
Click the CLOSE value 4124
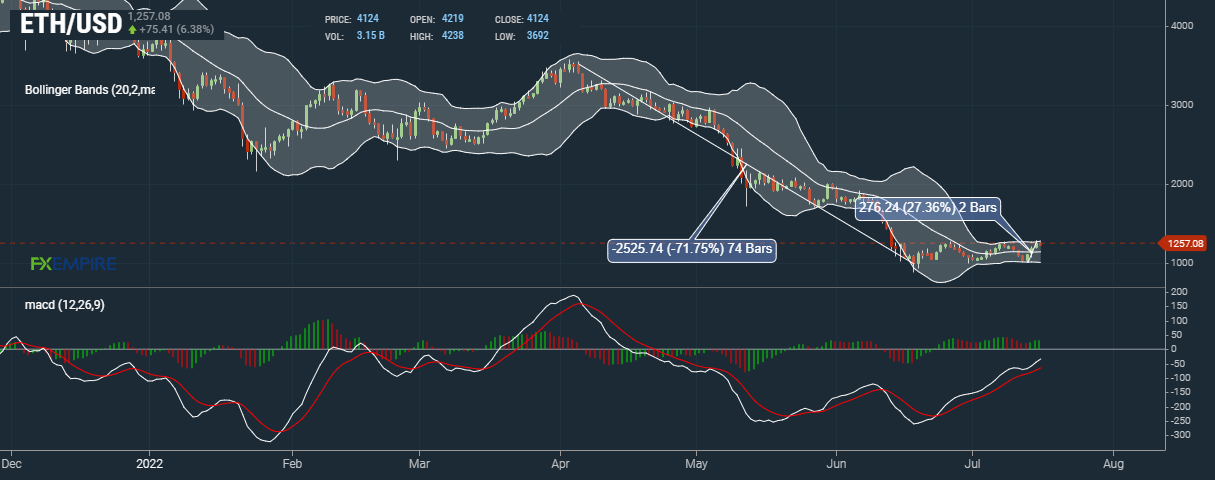537,19
